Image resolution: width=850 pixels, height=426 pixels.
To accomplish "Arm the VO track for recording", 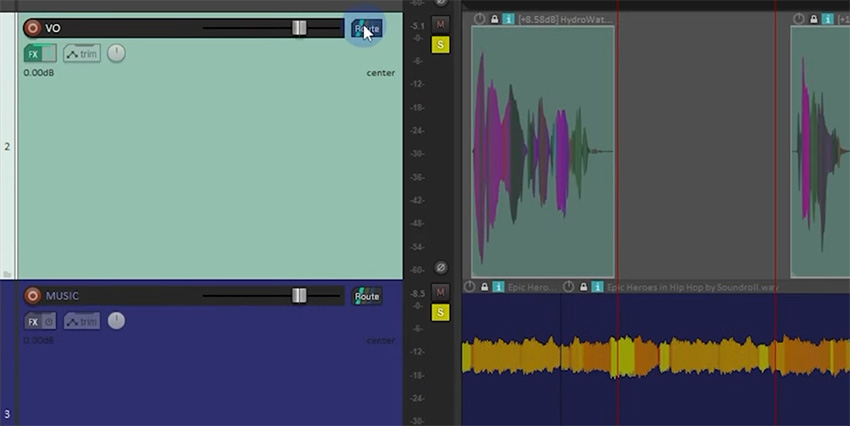I will tap(32, 28).
